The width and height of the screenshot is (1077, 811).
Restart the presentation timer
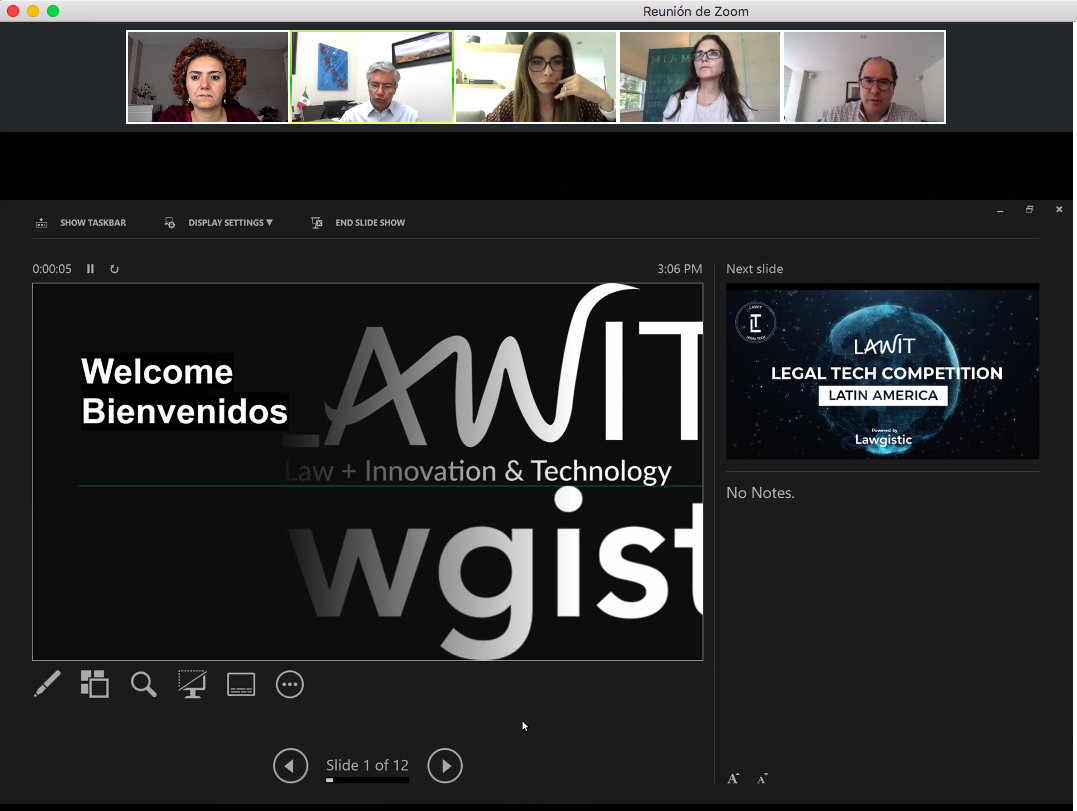click(115, 269)
